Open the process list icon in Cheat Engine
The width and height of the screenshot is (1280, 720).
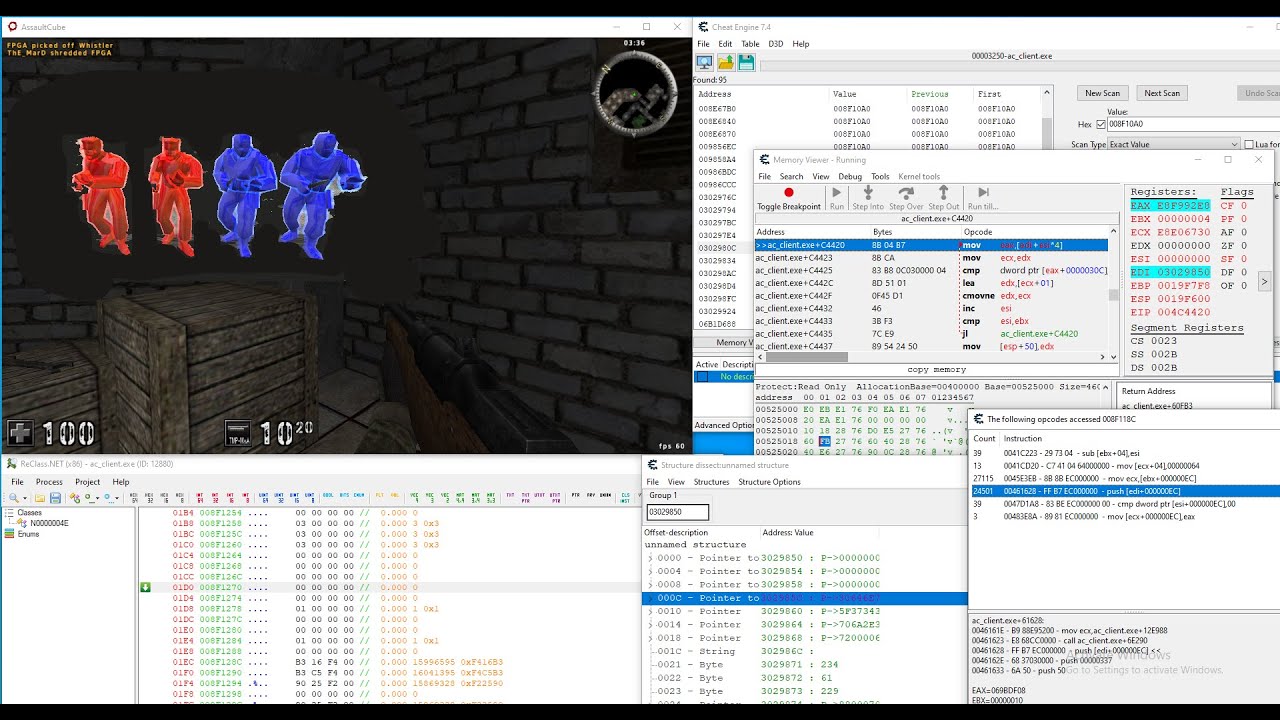pyautogui.click(x=705, y=62)
